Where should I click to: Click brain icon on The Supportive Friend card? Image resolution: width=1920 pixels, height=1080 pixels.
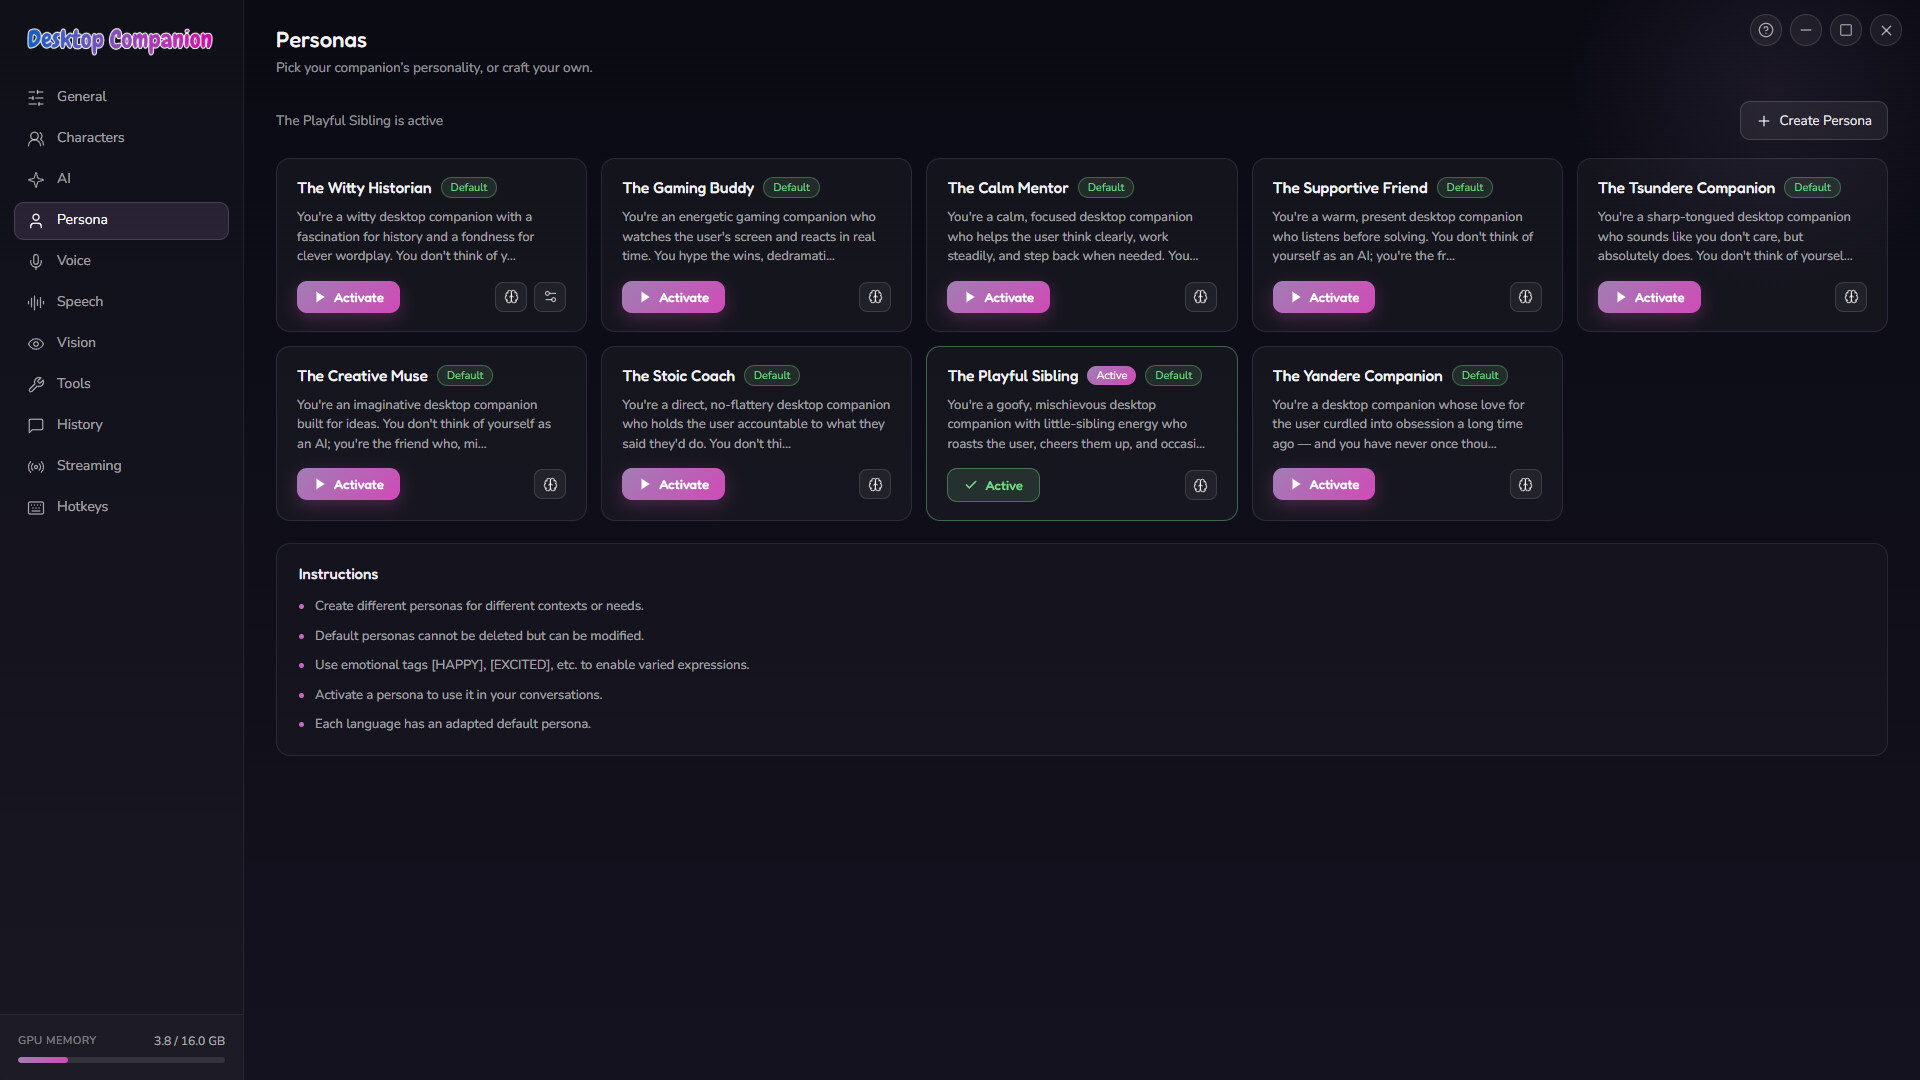point(1525,297)
